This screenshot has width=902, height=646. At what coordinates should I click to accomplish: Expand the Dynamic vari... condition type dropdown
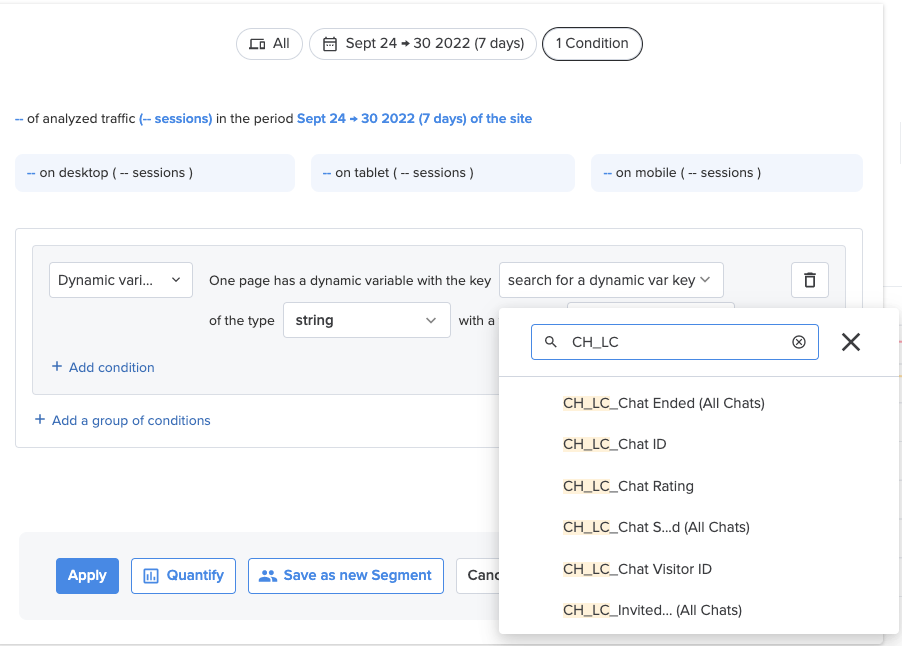[x=121, y=280]
